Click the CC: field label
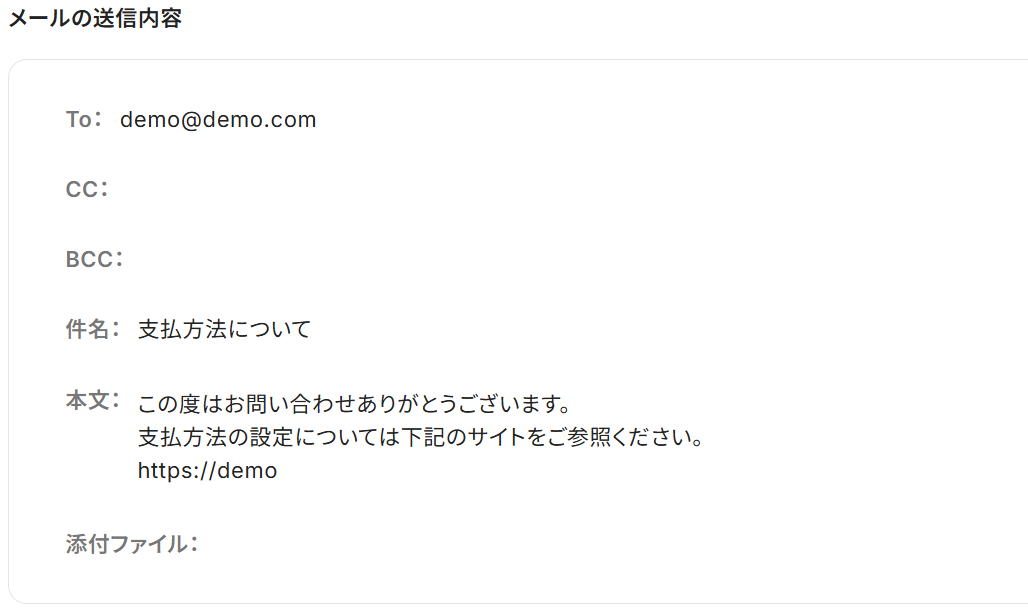Image resolution: width=1028 pixels, height=608 pixels. tap(87, 190)
